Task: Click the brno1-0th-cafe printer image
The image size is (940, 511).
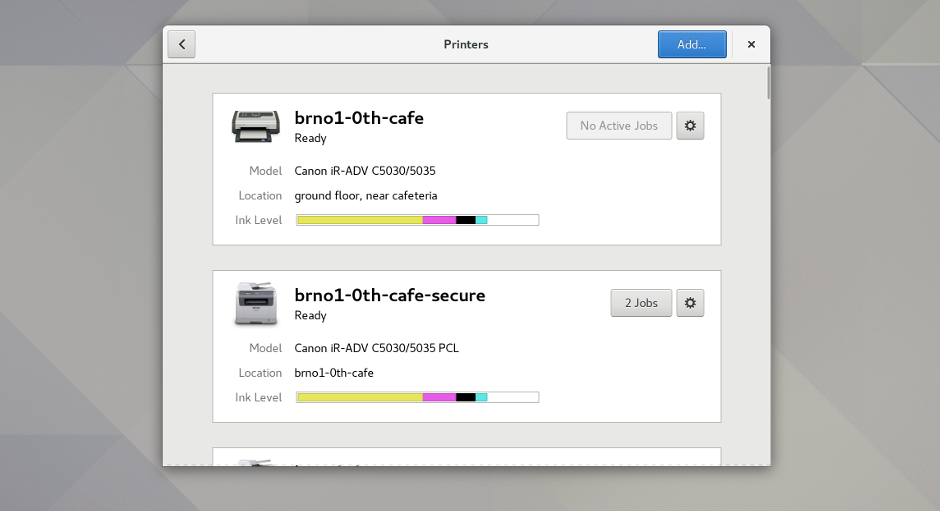Action: [x=256, y=126]
